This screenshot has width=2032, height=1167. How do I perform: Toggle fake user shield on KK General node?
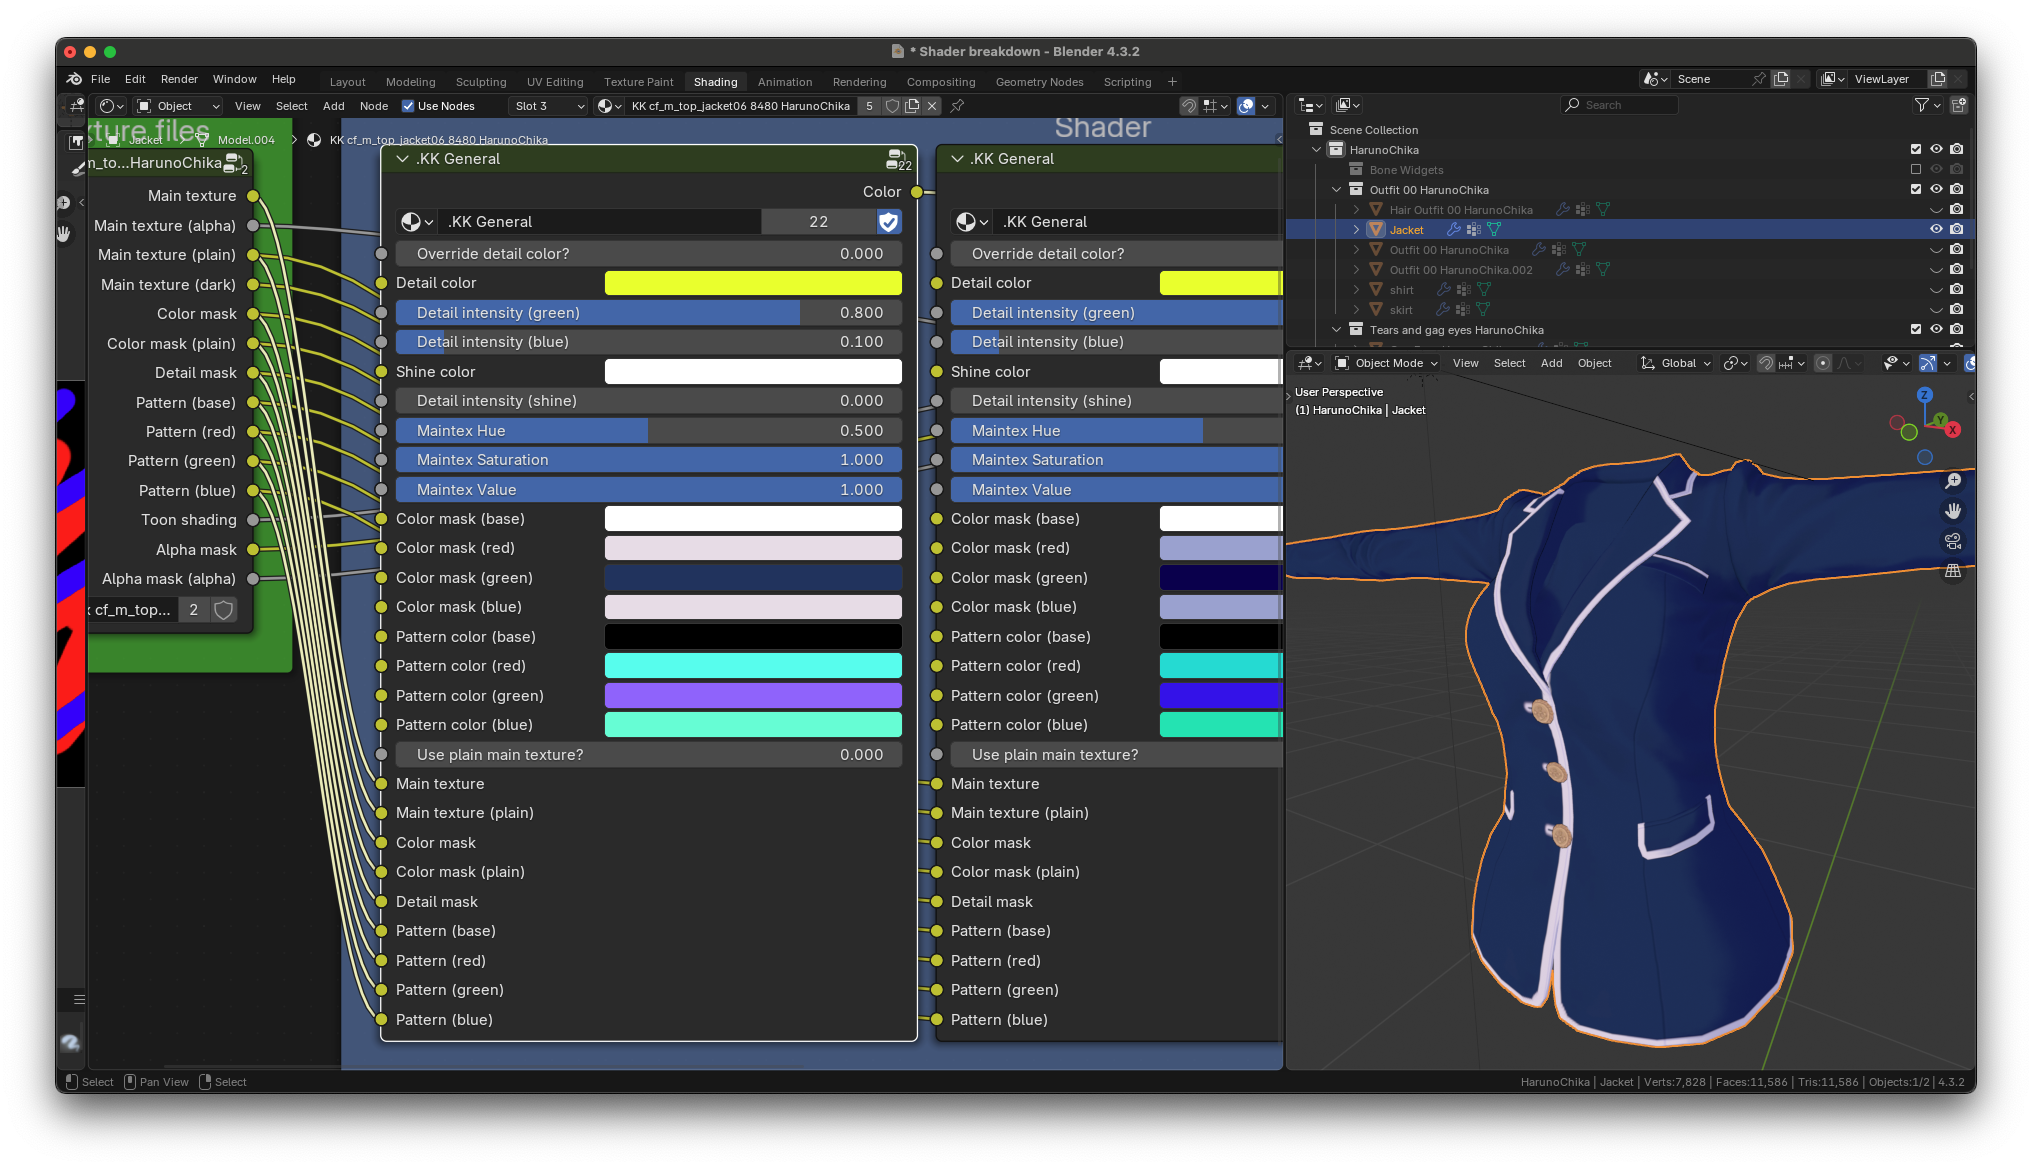point(888,222)
